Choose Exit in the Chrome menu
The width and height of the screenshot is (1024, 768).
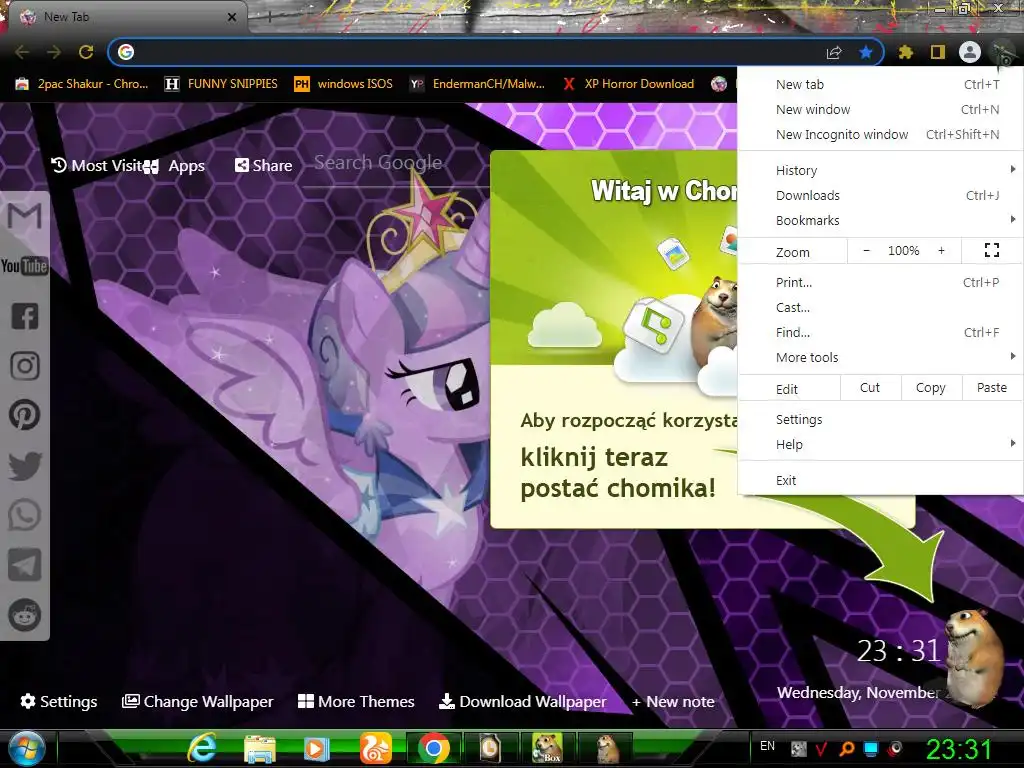point(880,480)
